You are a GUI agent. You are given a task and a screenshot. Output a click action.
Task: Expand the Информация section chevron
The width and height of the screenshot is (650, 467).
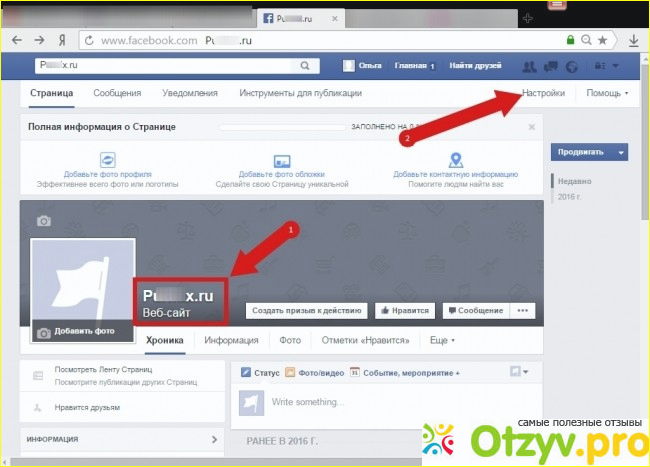click(x=214, y=439)
